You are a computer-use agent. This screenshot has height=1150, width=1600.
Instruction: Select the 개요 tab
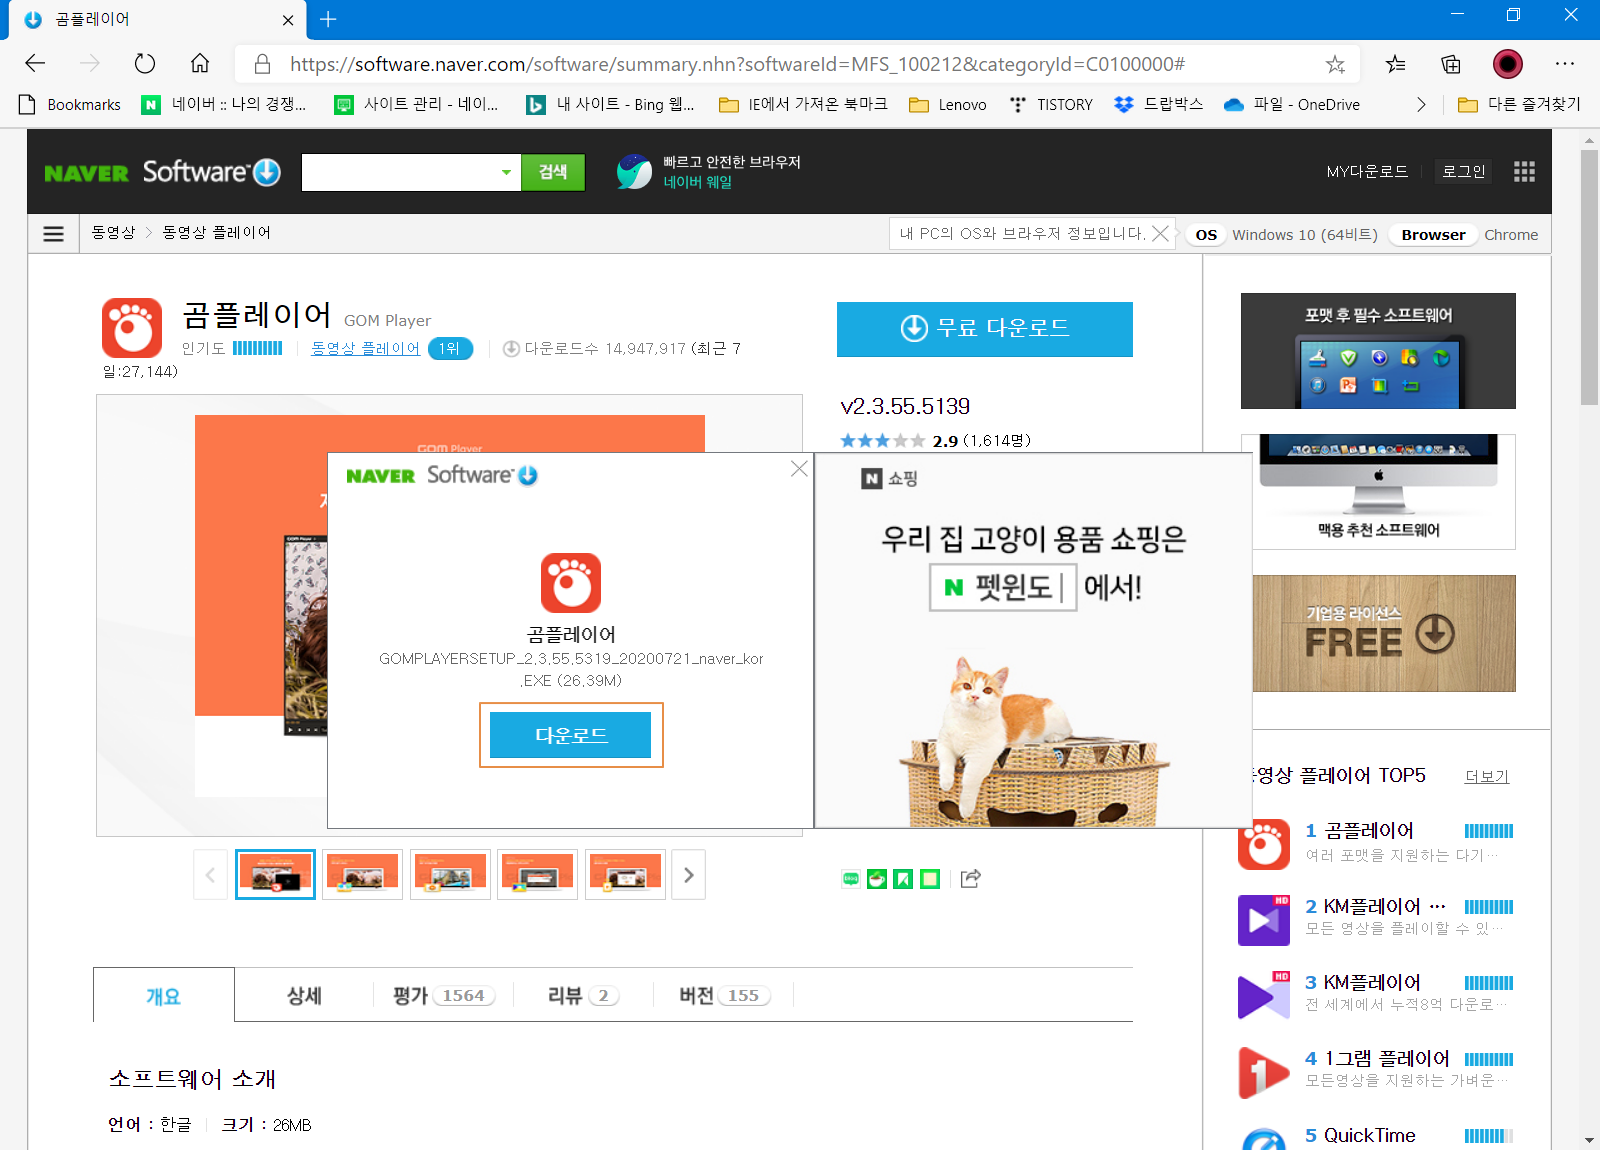tap(164, 996)
